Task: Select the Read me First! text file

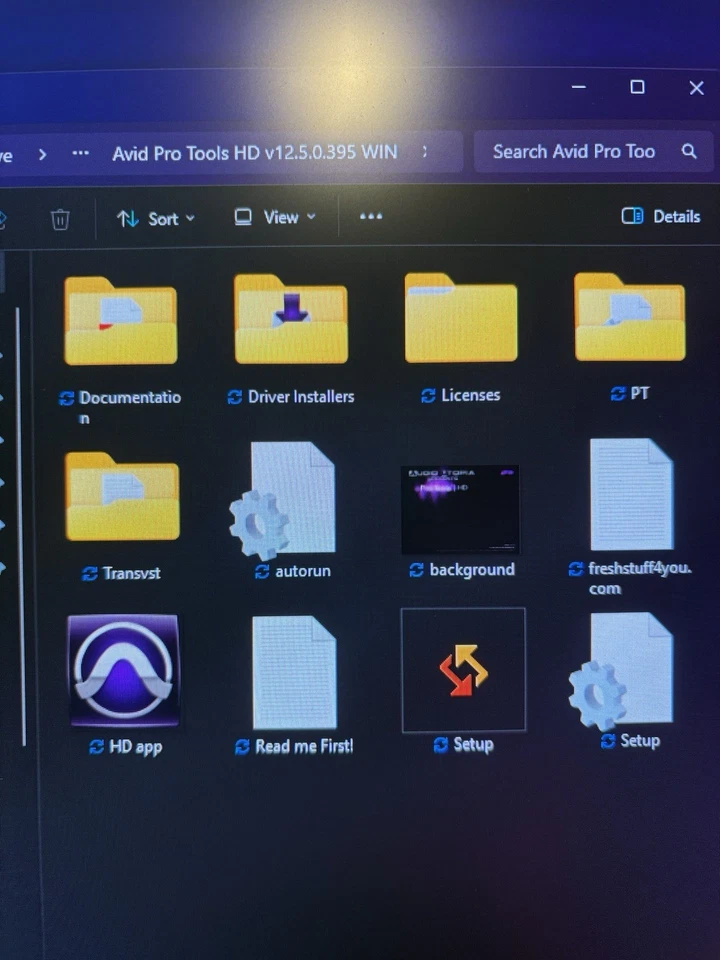Action: (294, 672)
